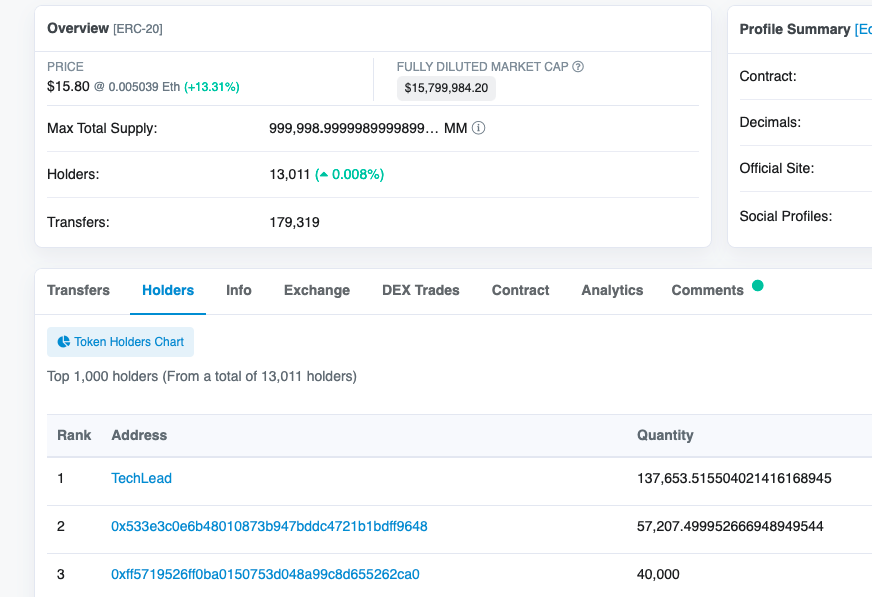Switch to the Transfers tab
Viewport: 872px width, 597px height.
pyautogui.click(x=78, y=290)
